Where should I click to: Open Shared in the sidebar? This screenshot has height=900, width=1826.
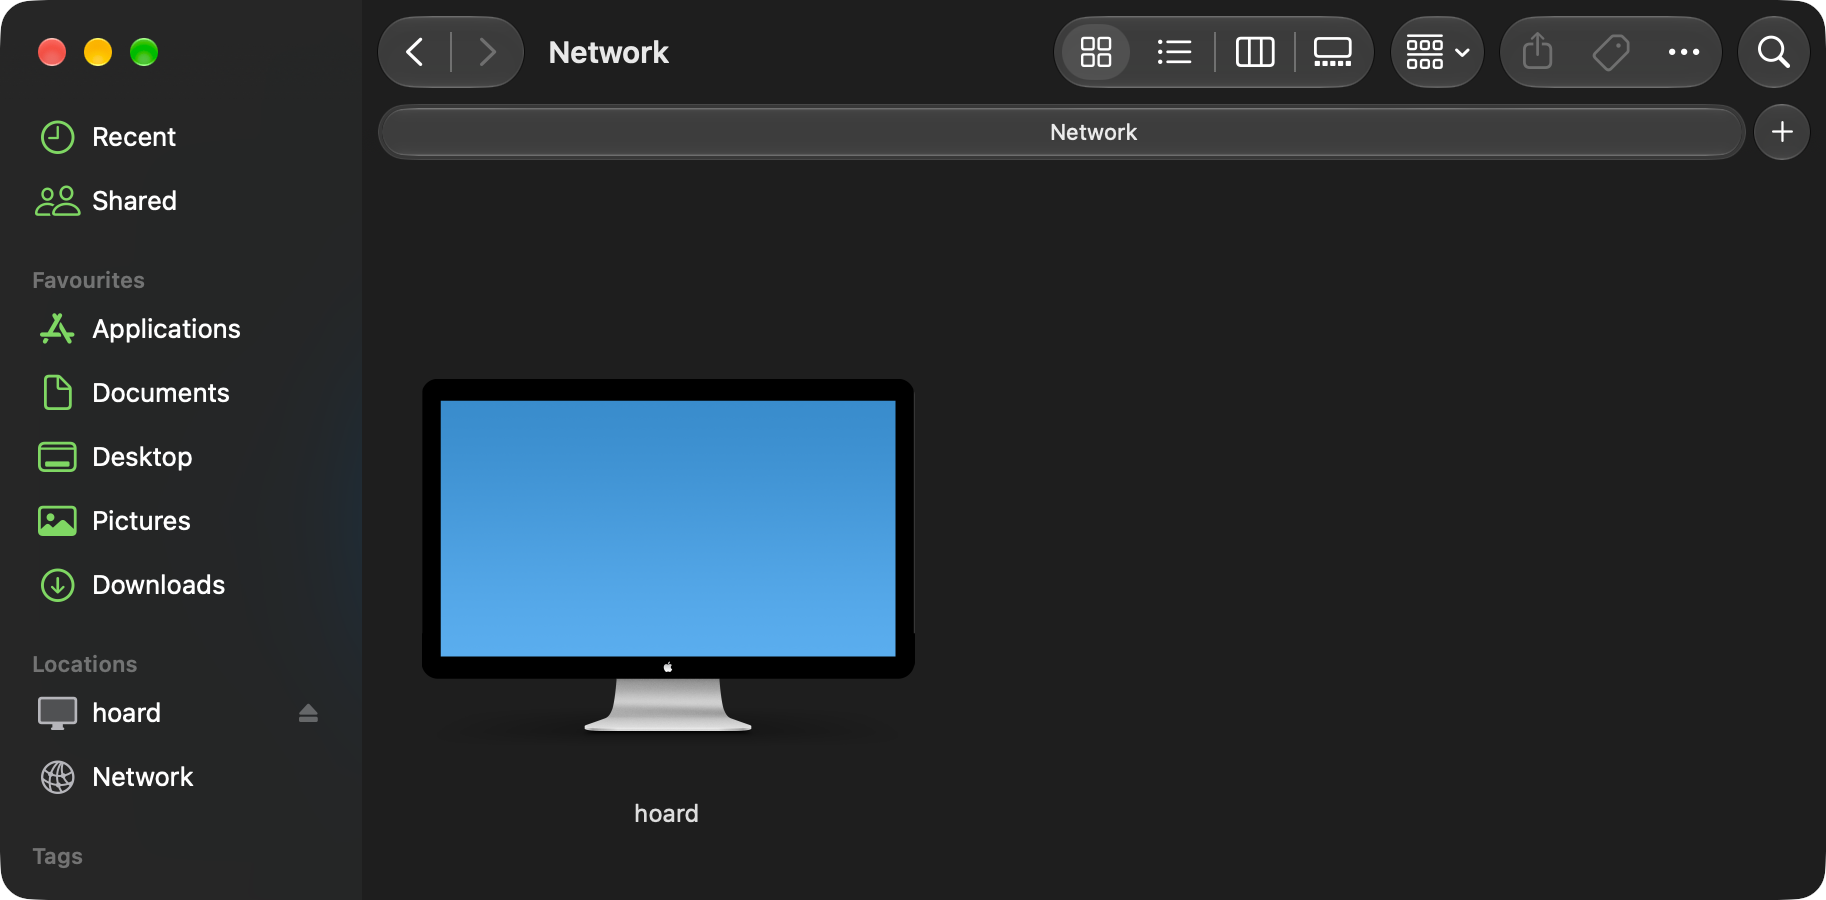(x=134, y=201)
